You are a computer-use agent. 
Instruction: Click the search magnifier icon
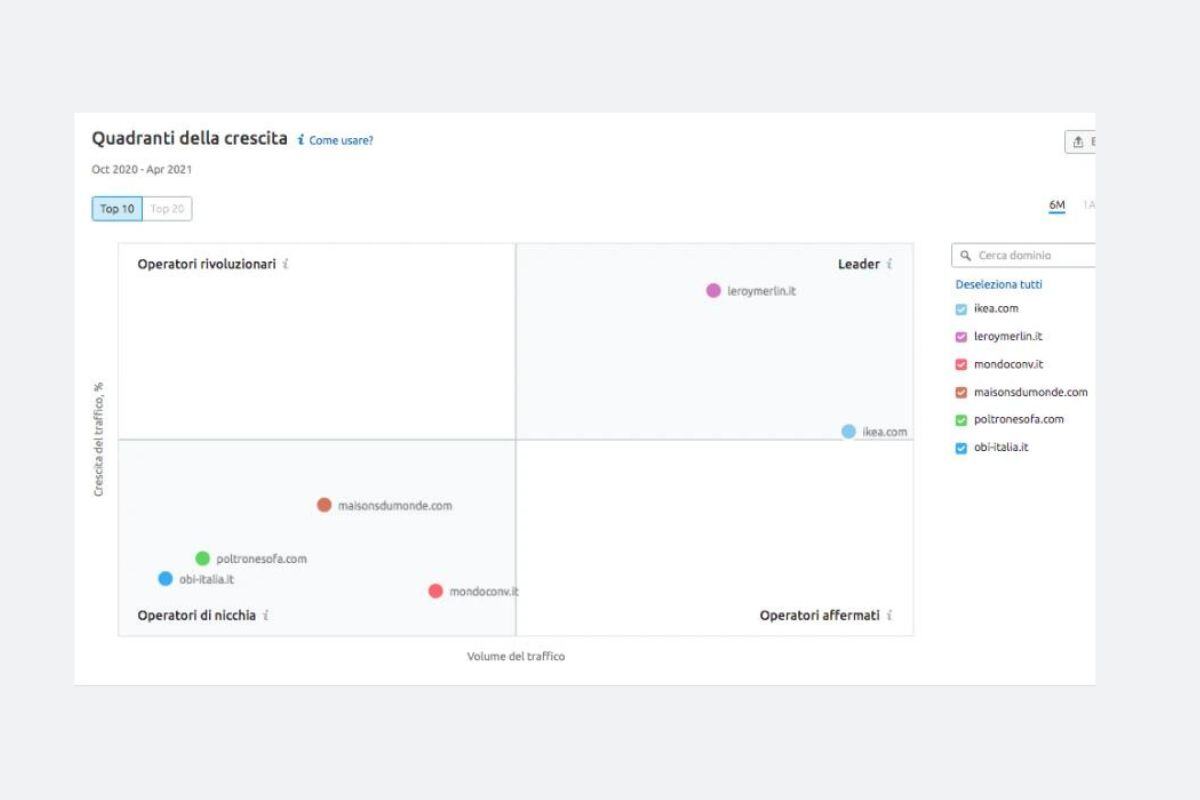coord(966,255)
